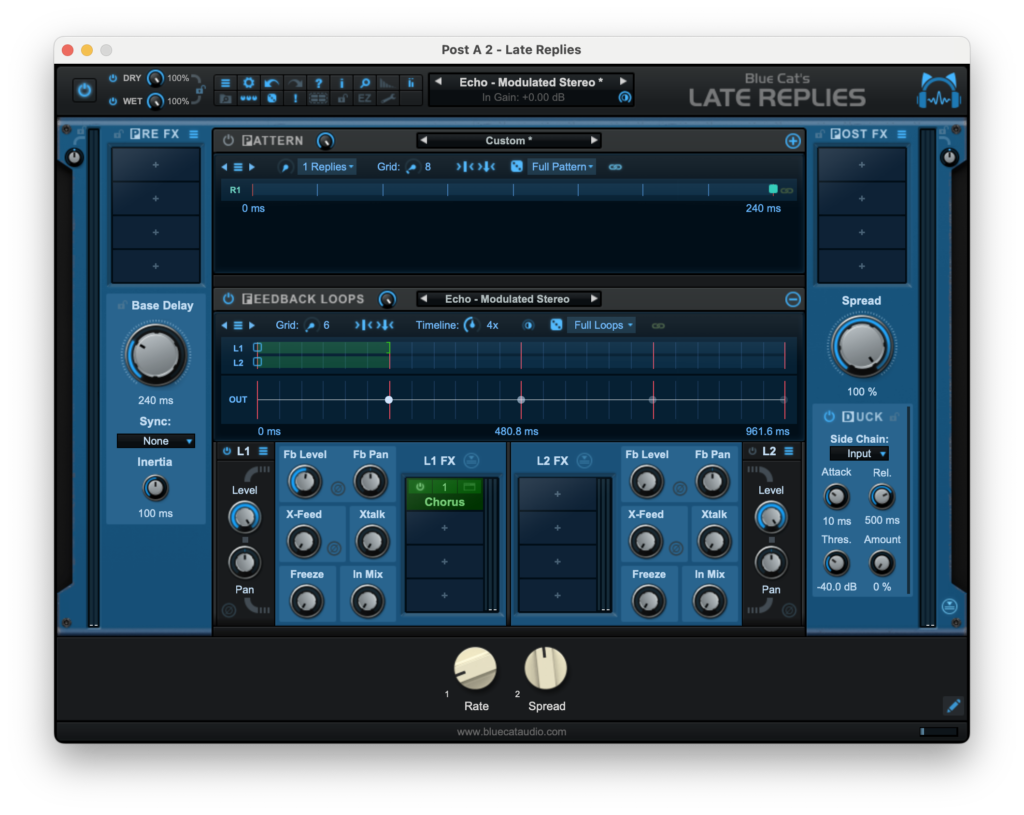1024x815 pixels.
Task: Add effect in first PRE FX slot
Action: point(155,165)
